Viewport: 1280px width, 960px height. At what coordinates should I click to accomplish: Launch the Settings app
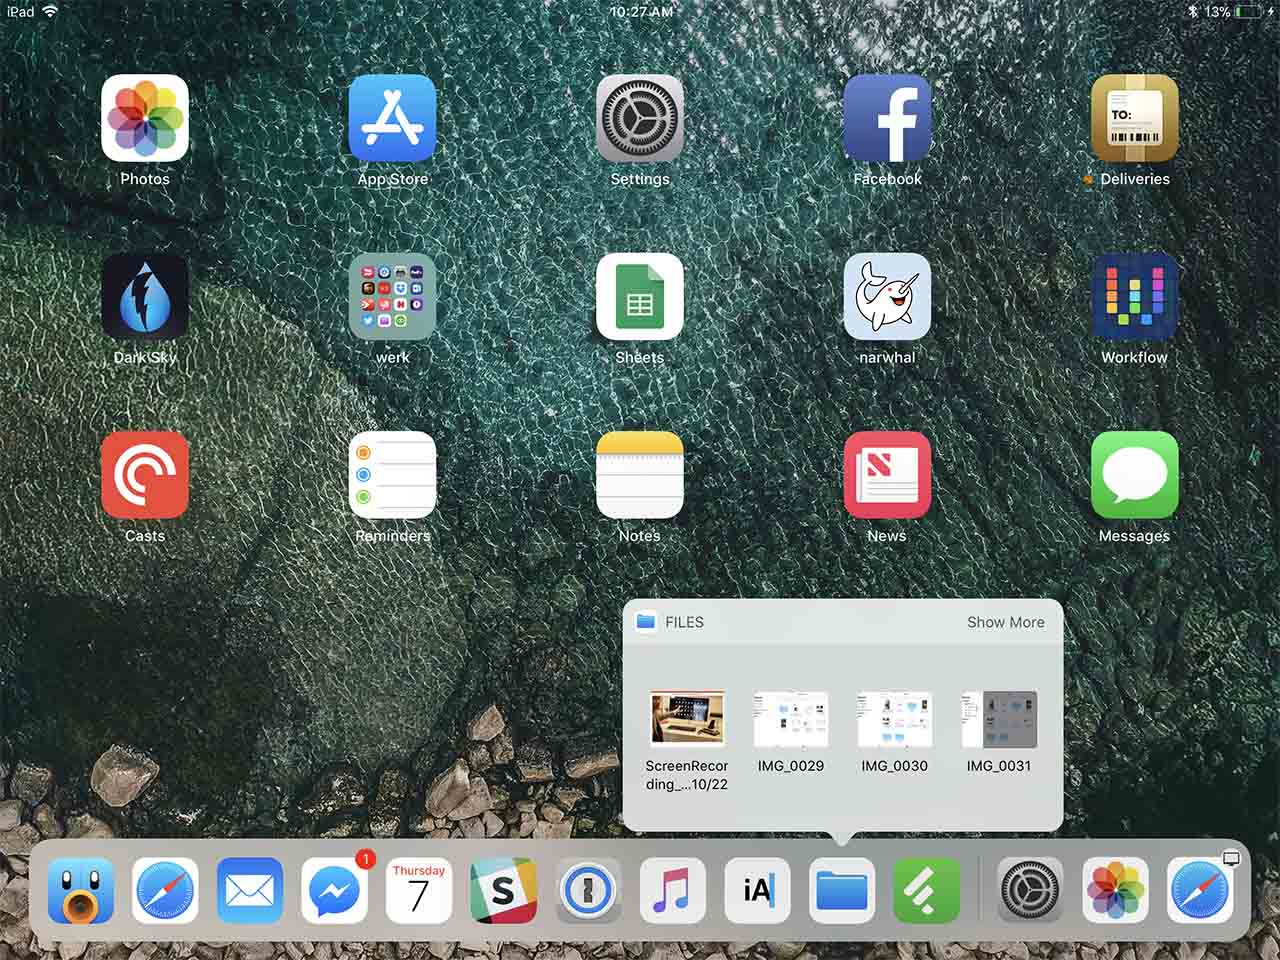point(639,119)
